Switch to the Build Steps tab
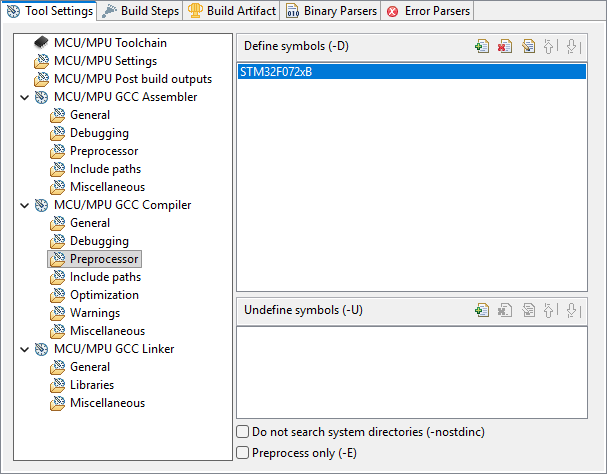The height and width of the screenshot is (474, 607). pyautogui.click(x=141, y=11)
